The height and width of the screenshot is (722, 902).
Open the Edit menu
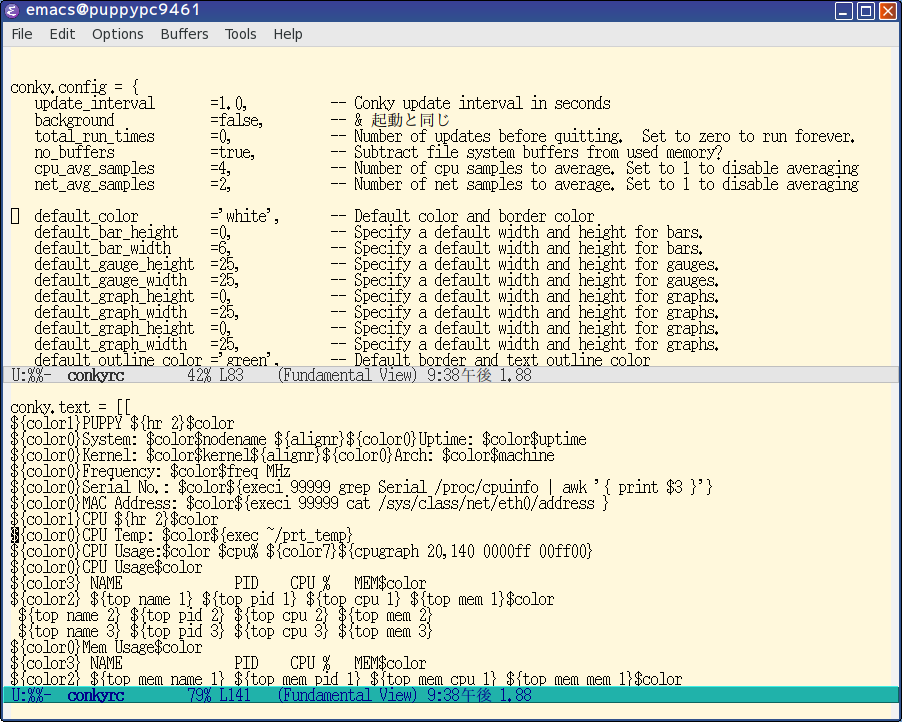[x=62, y=34]
